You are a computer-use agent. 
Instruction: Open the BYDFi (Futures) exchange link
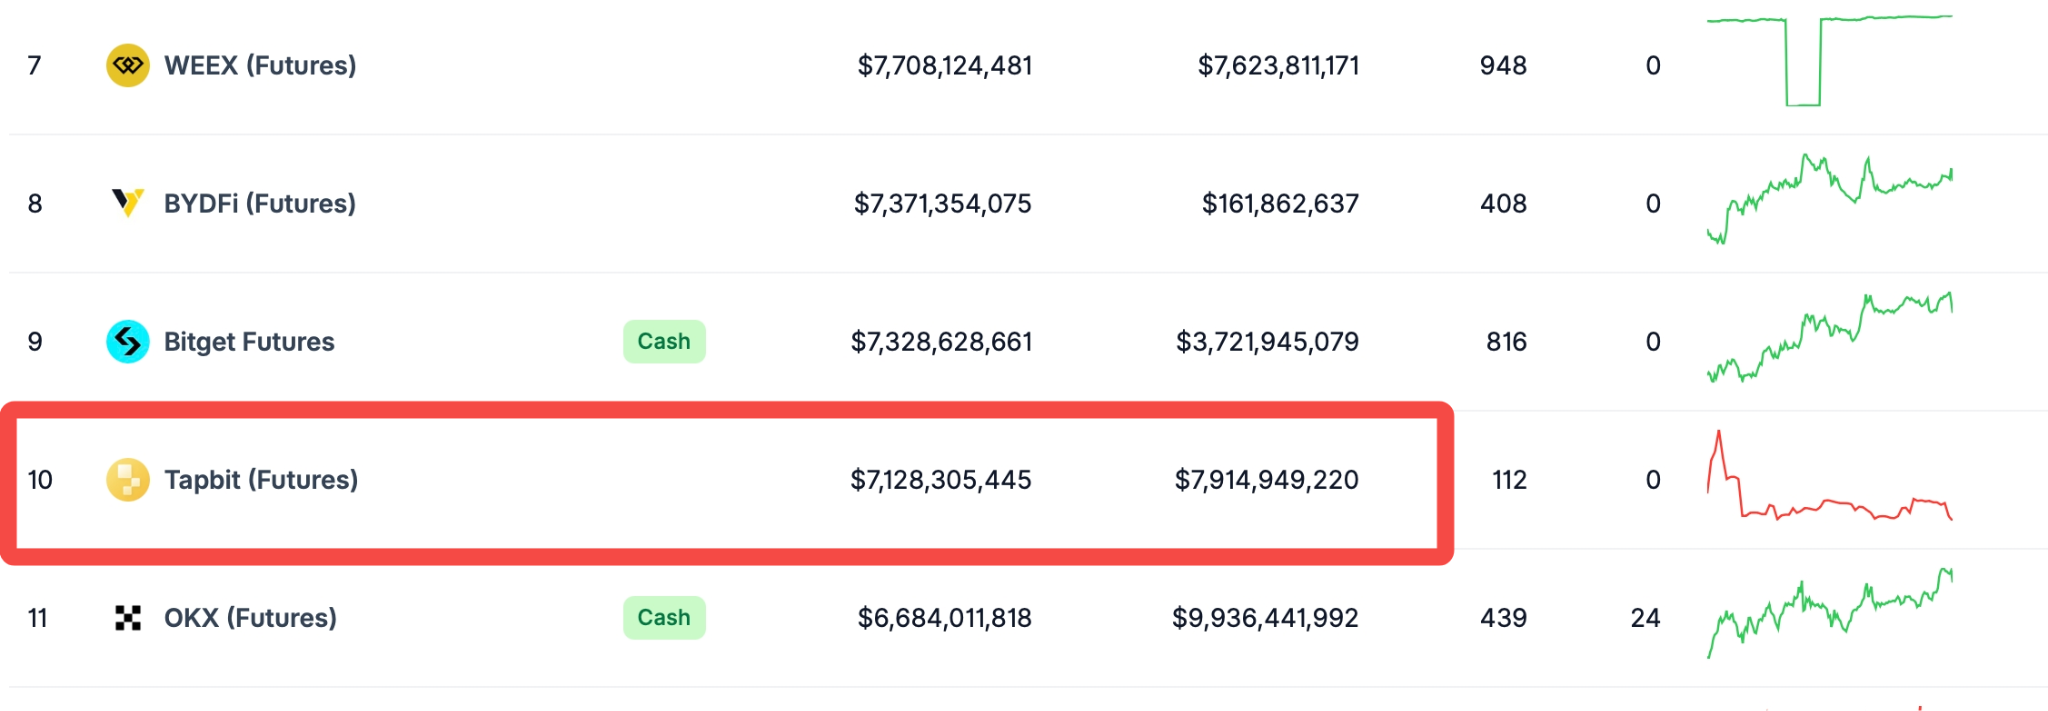(x=260, y=204)
